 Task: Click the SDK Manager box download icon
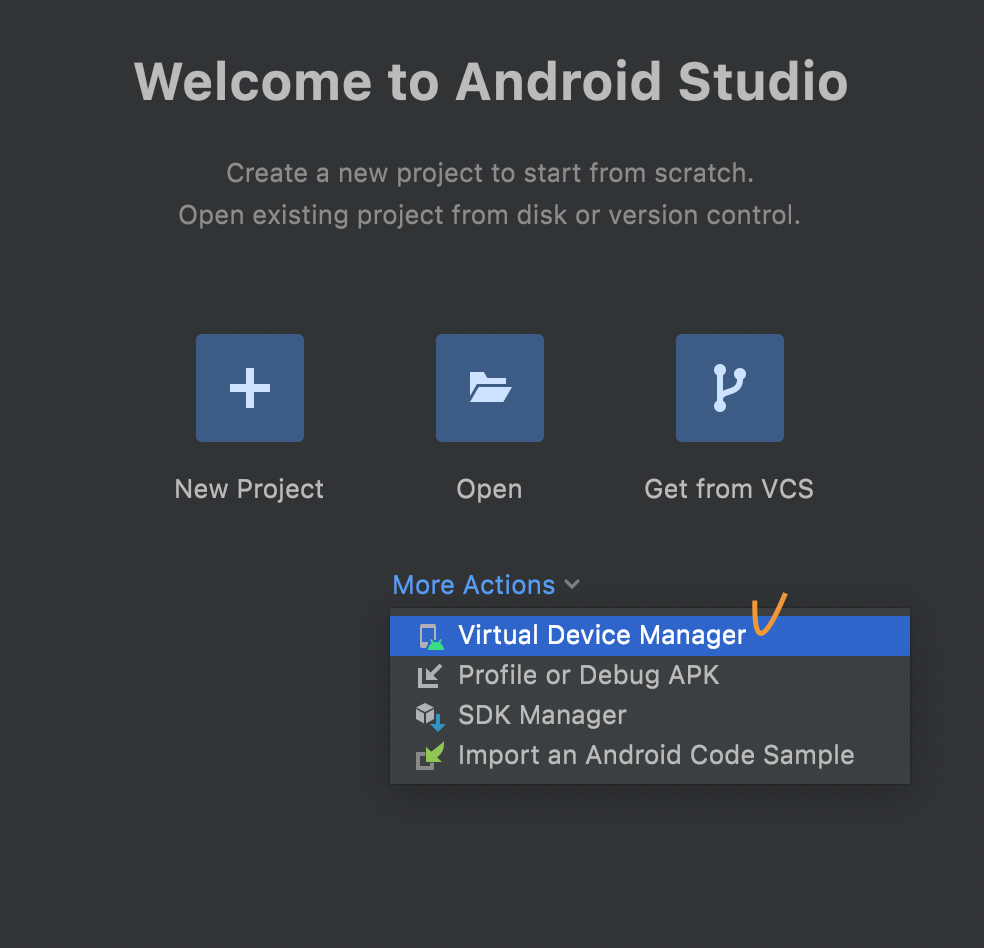tap(430, 716)
